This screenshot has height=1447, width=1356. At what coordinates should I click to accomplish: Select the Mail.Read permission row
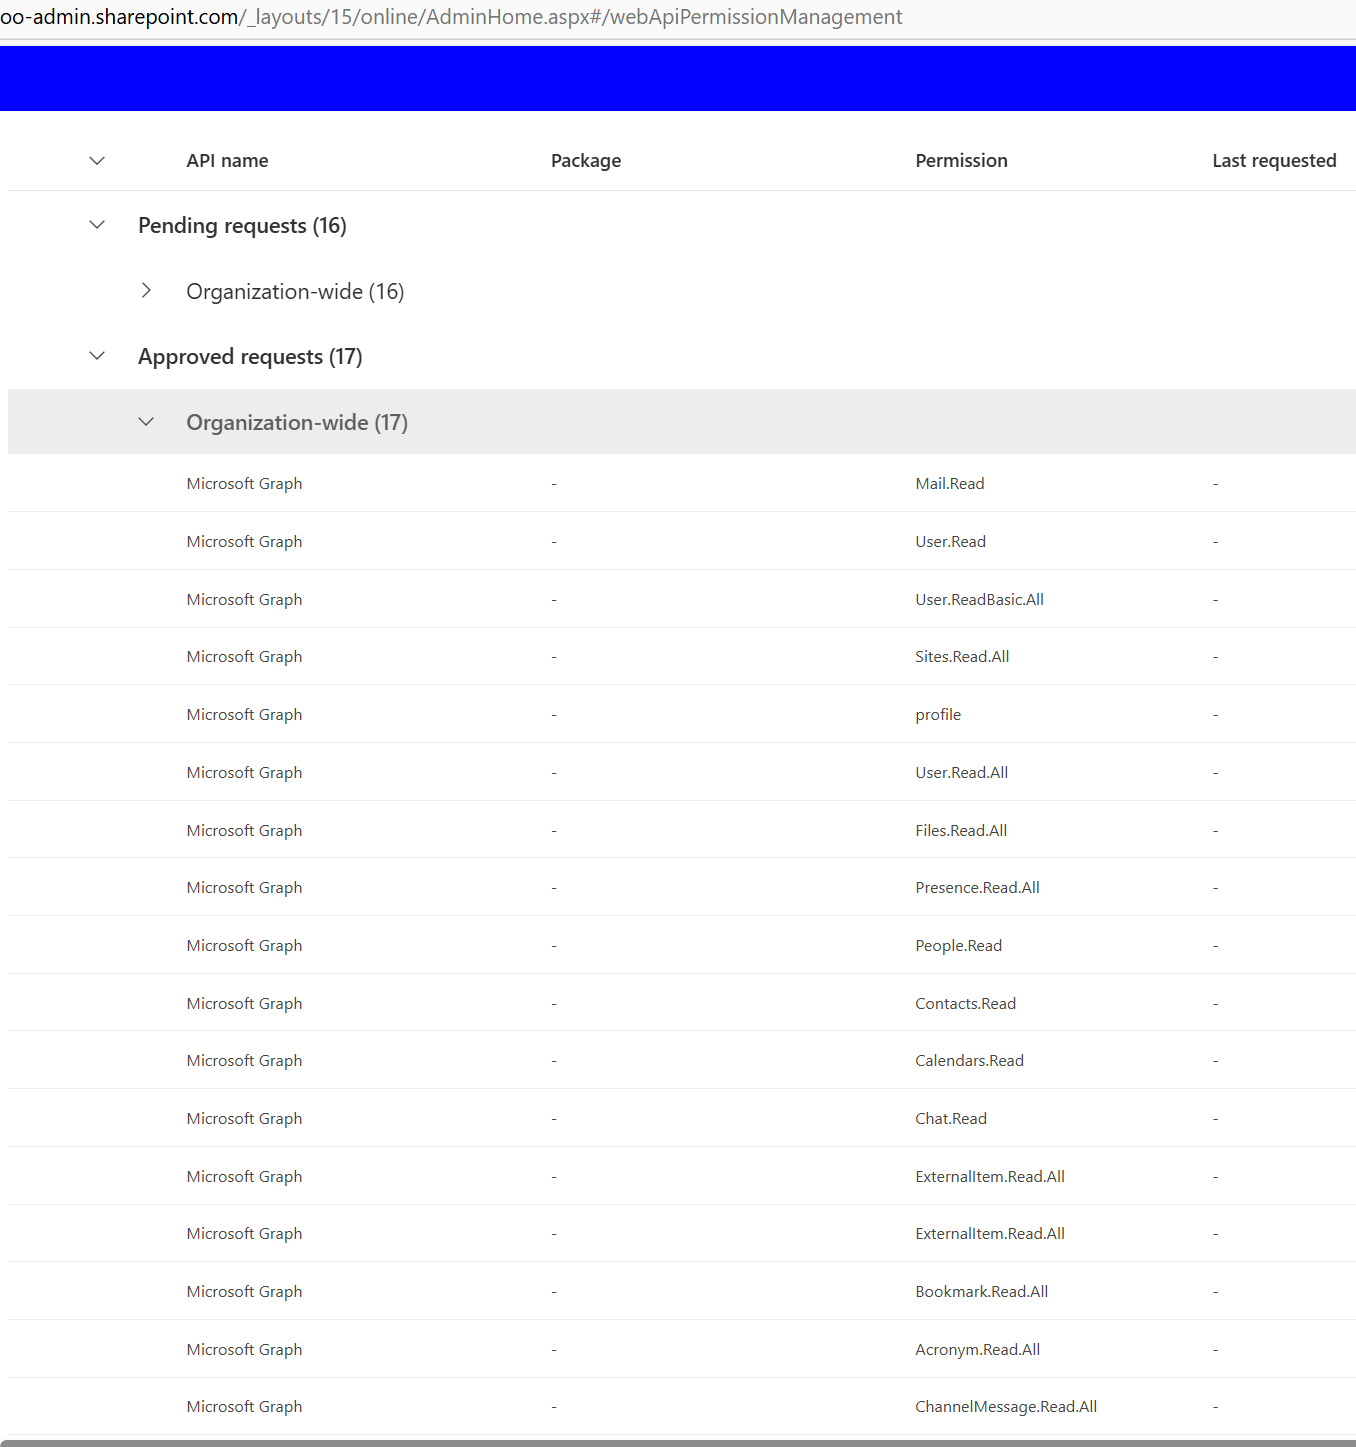(x=682, y=484)
